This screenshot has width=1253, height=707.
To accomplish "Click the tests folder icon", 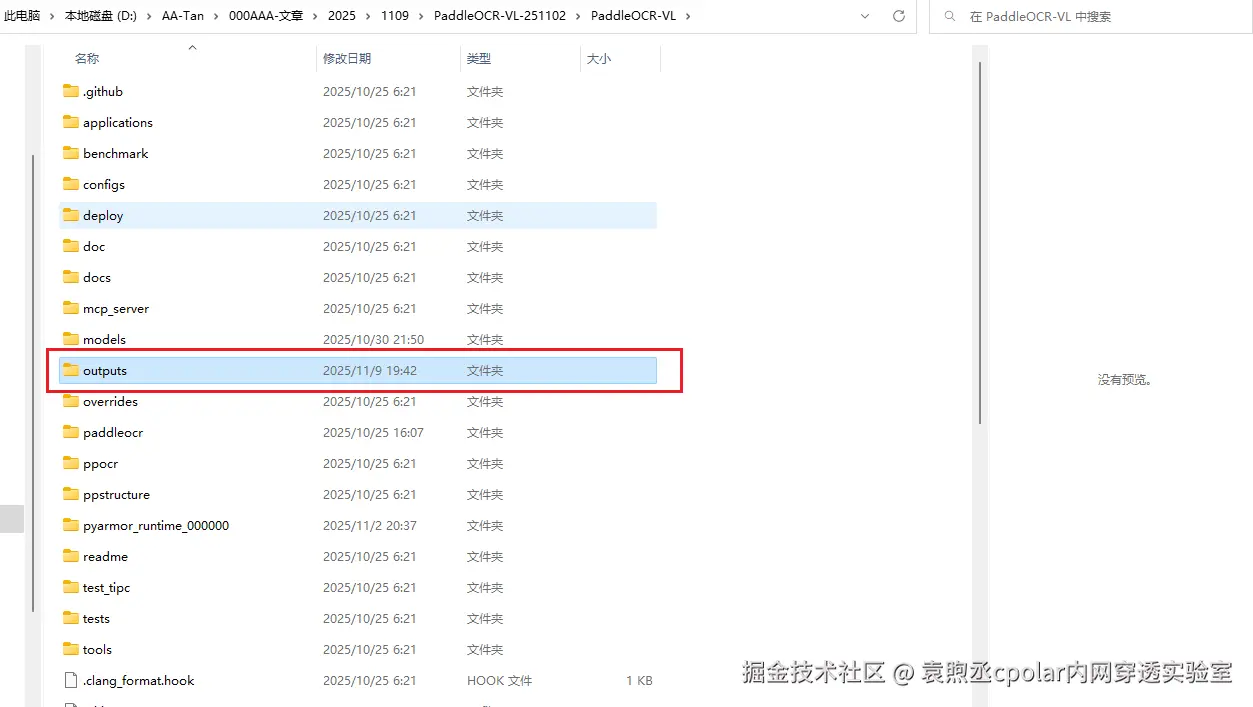I will pos(70,618).
